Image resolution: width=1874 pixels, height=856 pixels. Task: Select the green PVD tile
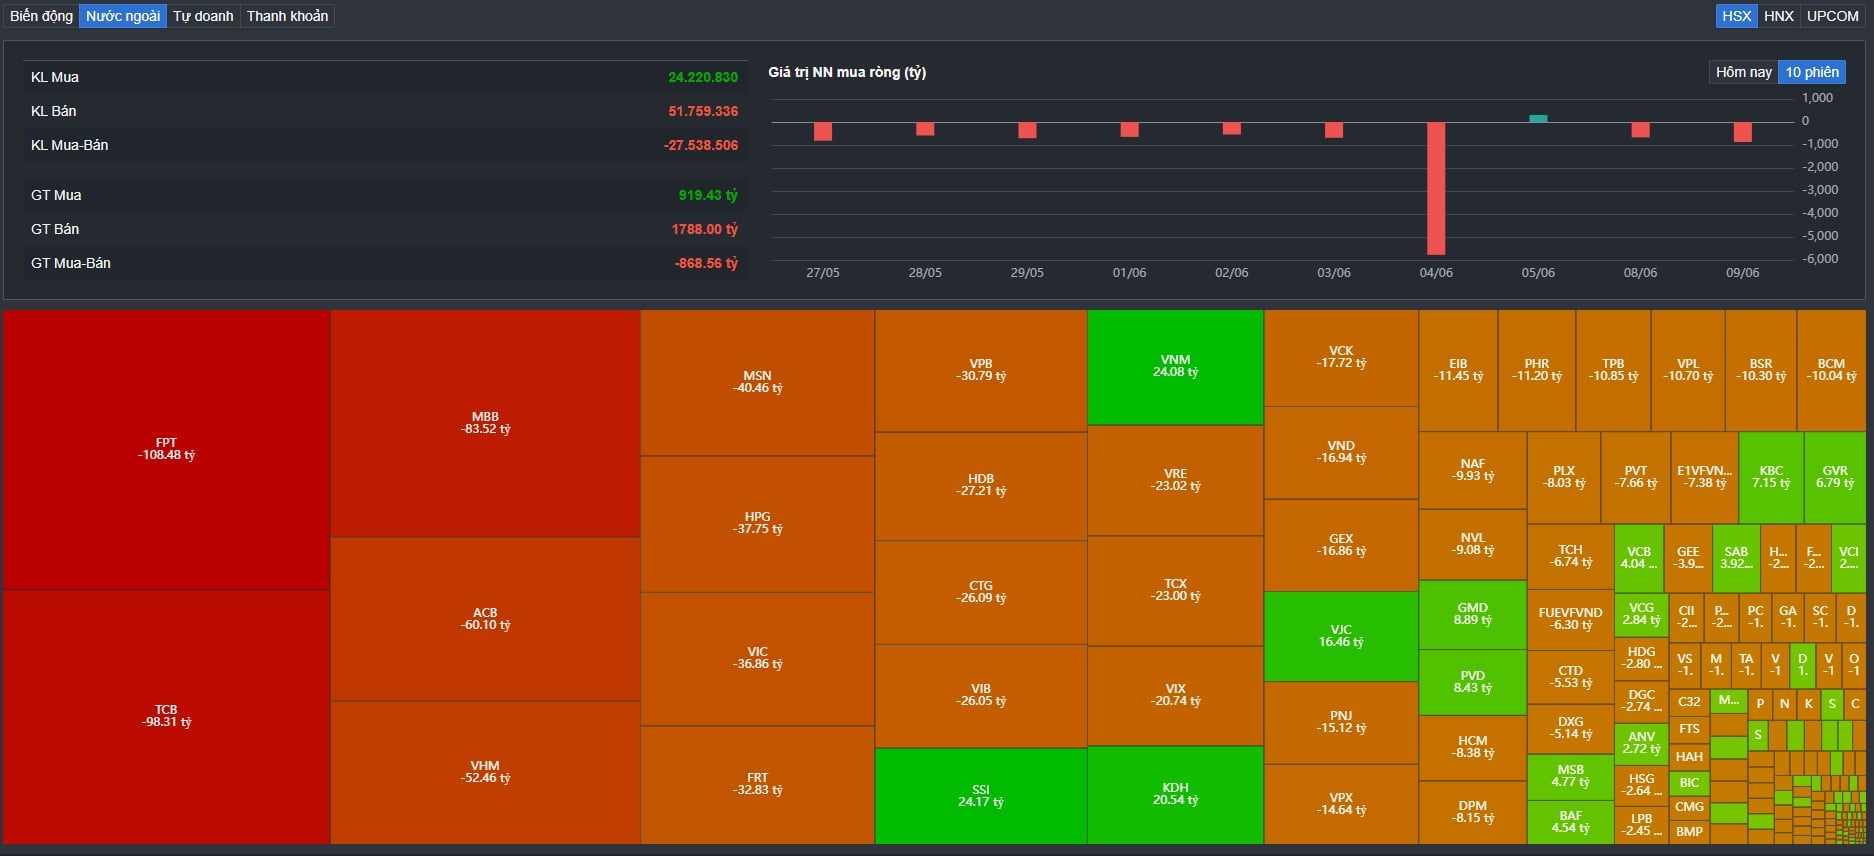[x=1473, y=682]
